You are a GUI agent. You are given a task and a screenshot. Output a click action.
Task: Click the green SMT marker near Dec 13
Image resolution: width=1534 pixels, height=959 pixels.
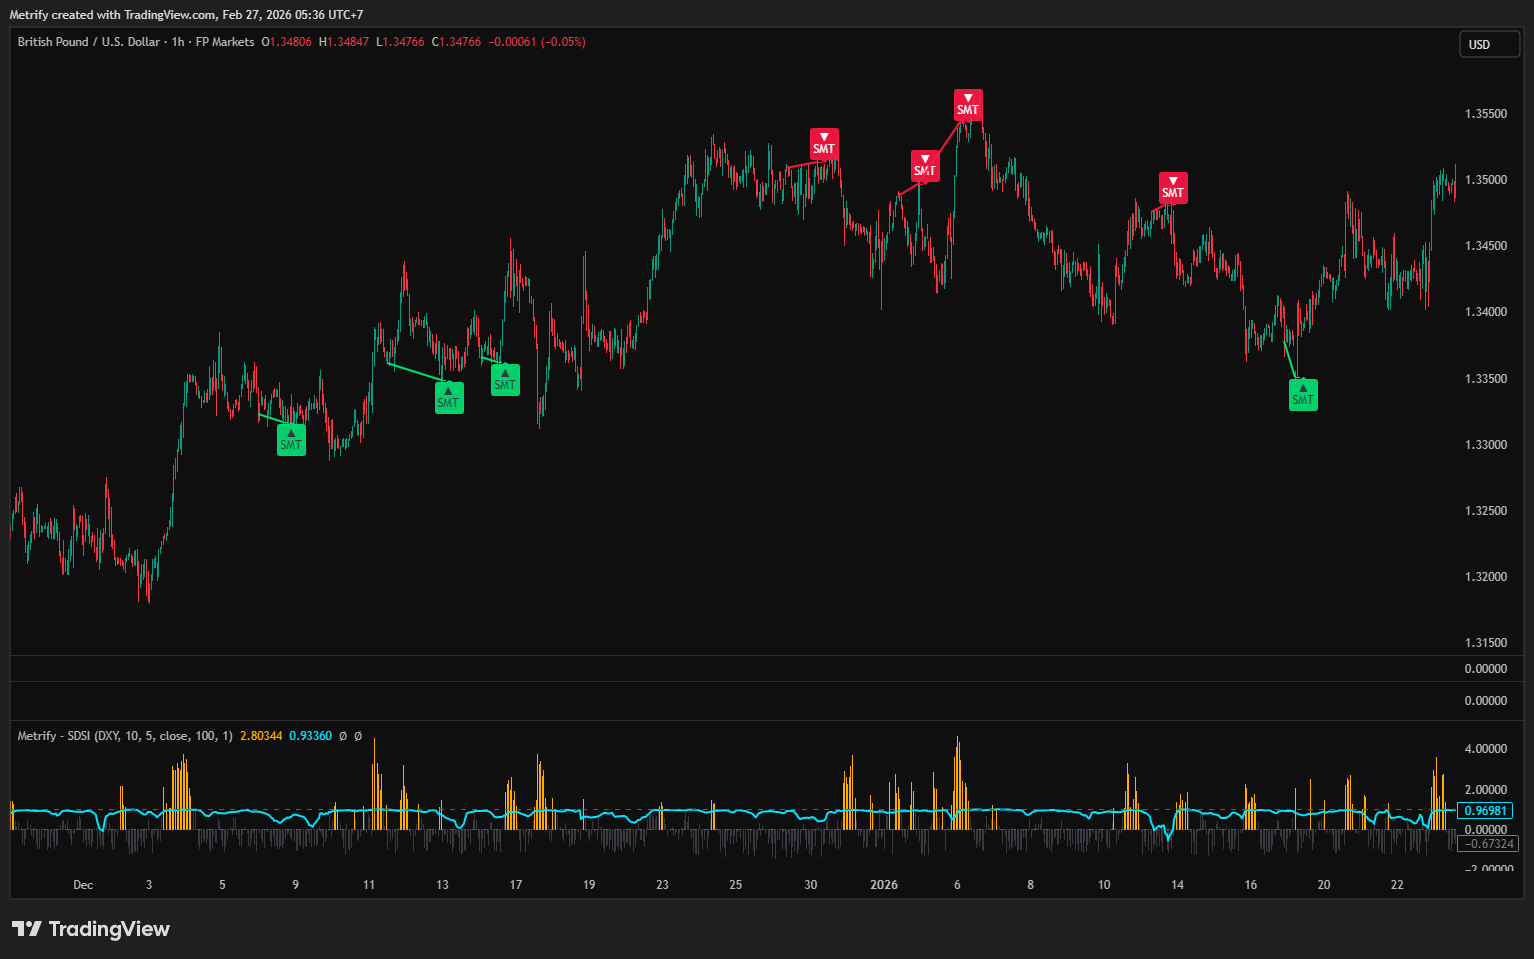point(449,398)
